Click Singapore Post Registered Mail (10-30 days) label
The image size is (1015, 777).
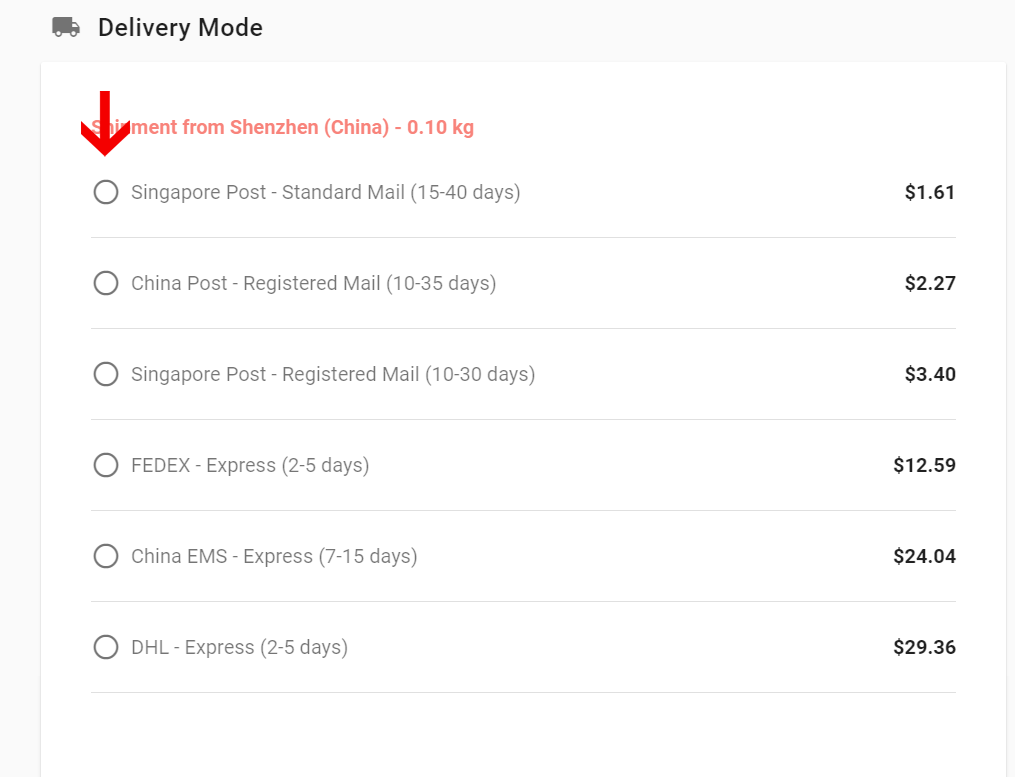pyautogui.click(x=333, y=374)
